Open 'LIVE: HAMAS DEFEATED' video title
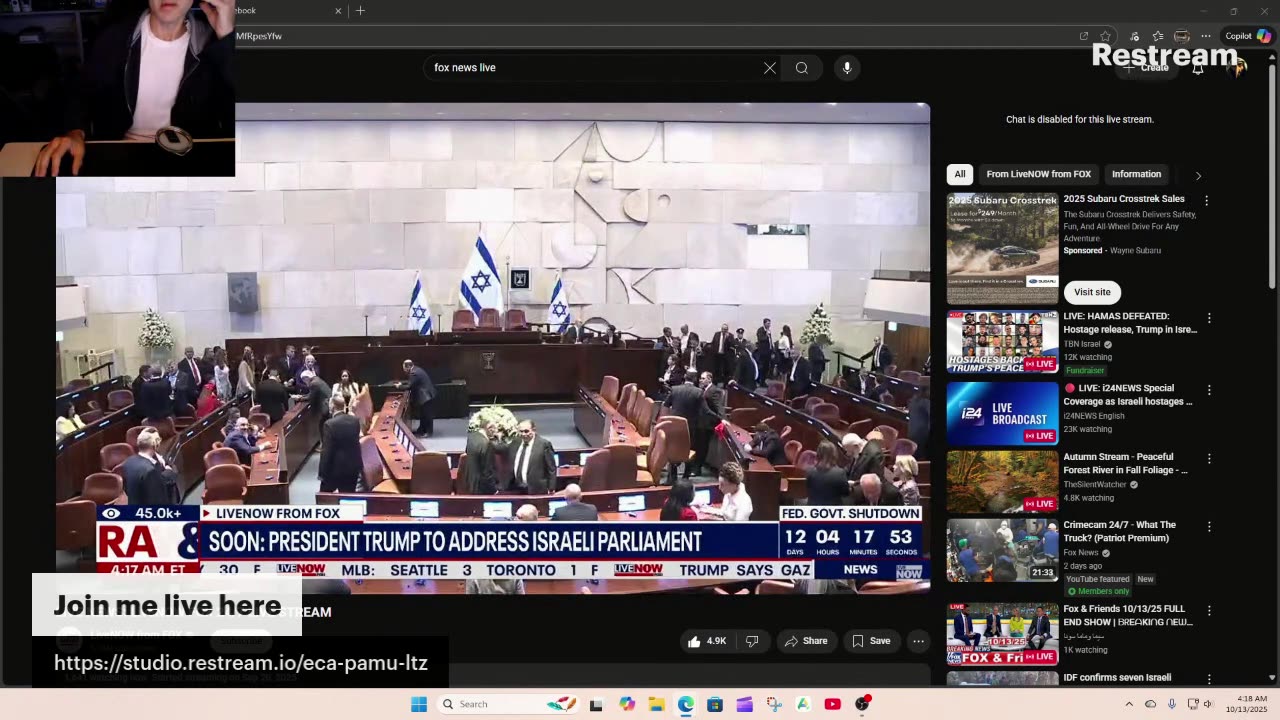 (1130, 323)
